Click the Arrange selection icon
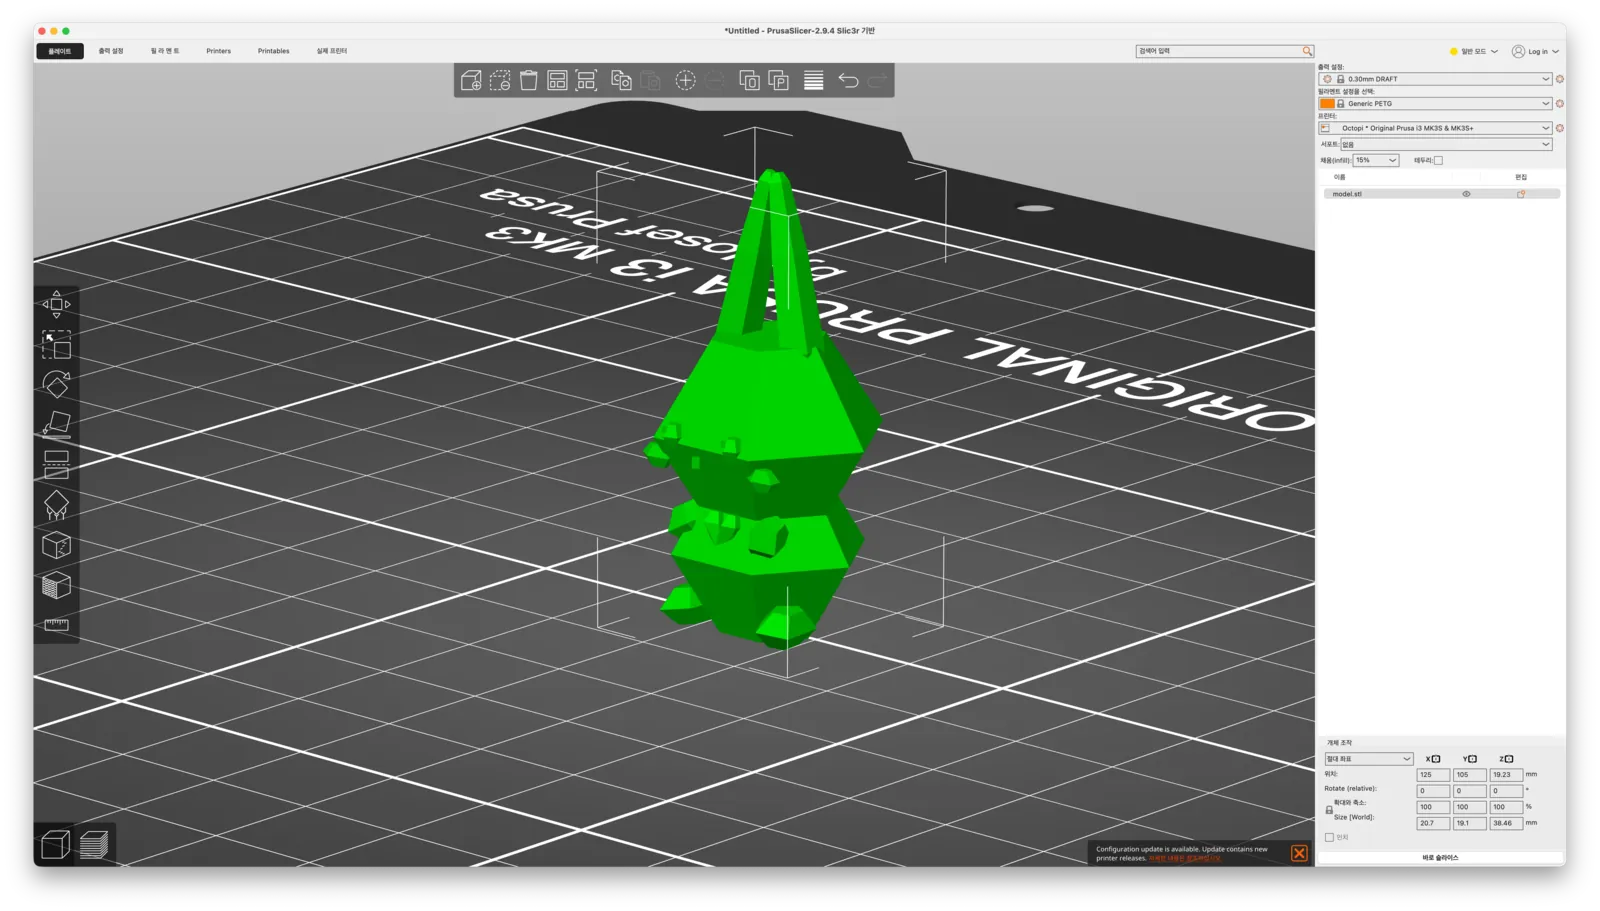Viewport: 1600px width, 911px height. click(586, 80)
